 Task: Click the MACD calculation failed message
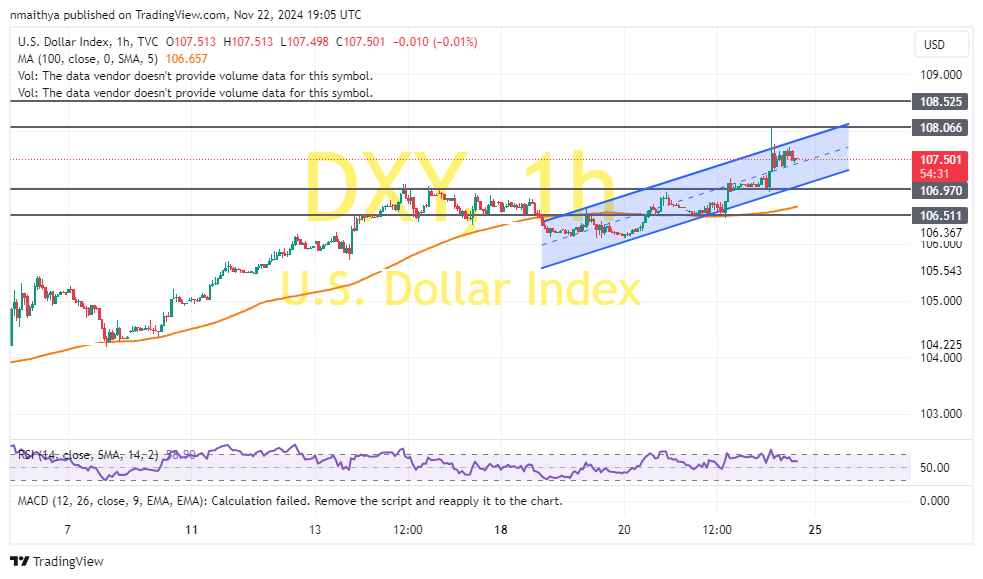pos(290,501)
